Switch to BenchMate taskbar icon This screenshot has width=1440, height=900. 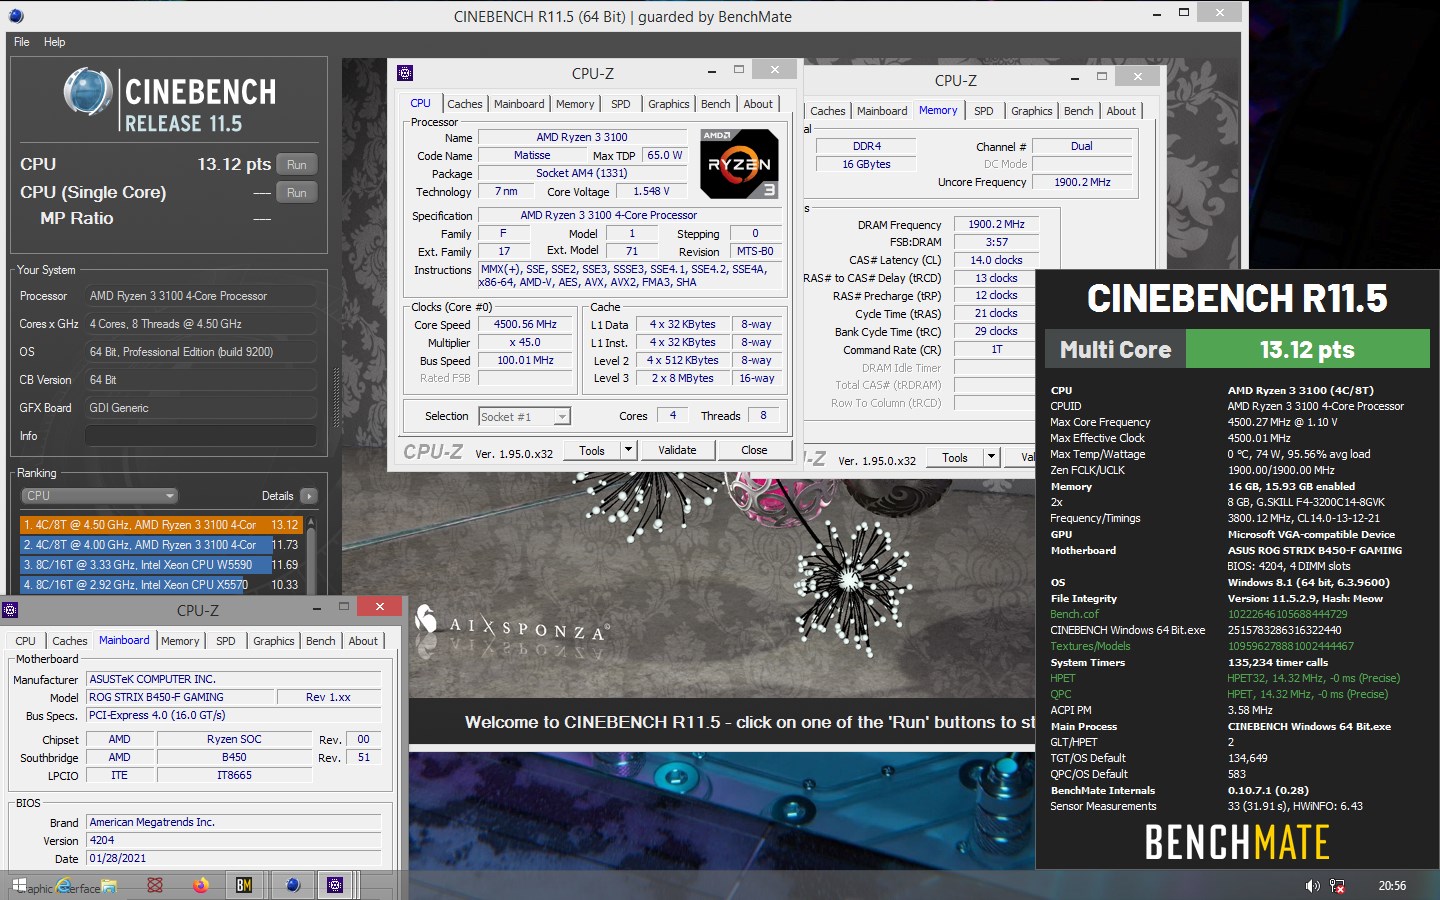pos(244,885)
